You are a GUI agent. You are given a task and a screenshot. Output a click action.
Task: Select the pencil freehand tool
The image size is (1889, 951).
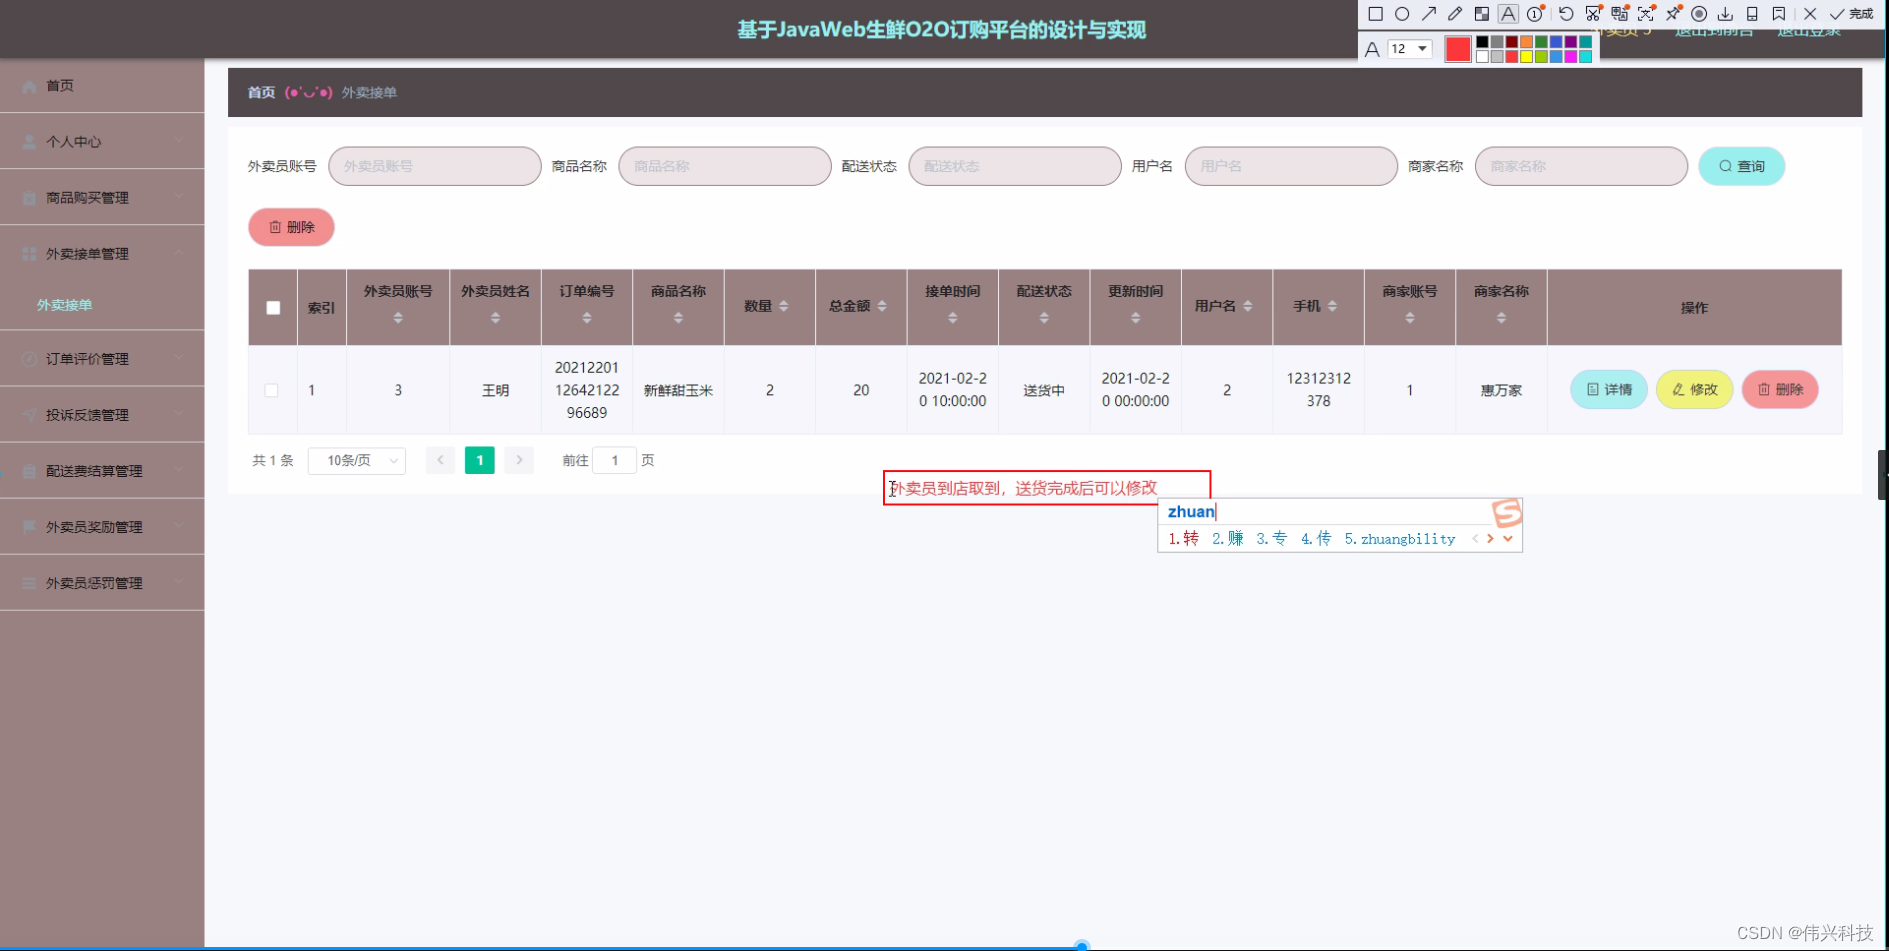coord(1456,13)
